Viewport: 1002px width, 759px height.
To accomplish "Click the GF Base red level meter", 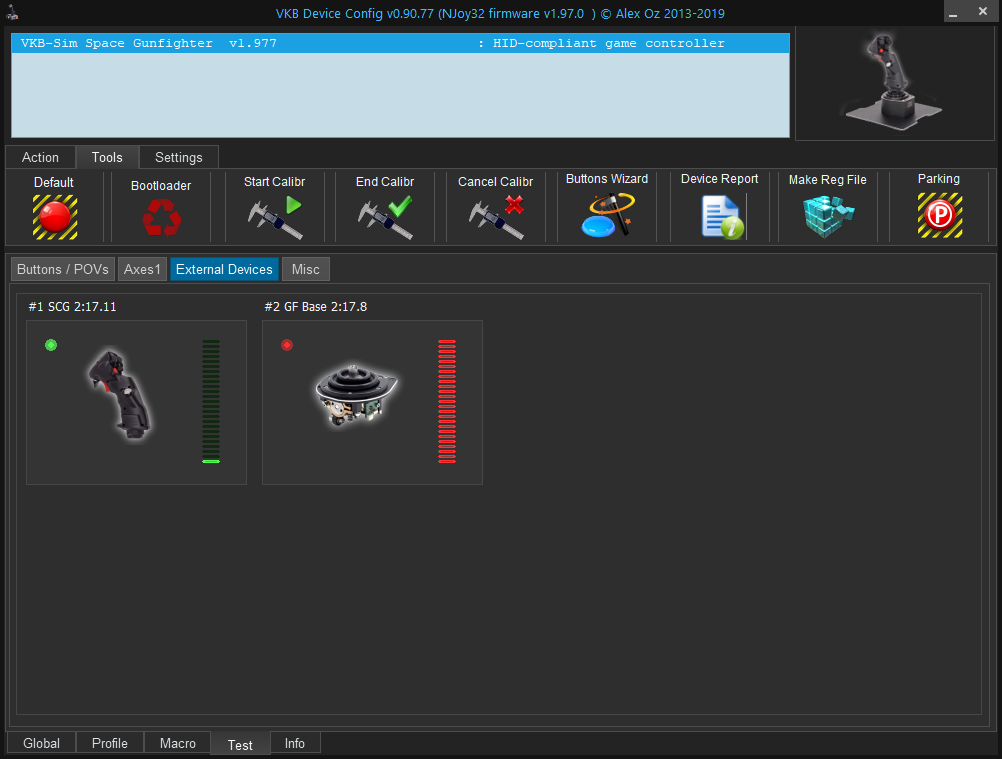I will pos(447,401).
